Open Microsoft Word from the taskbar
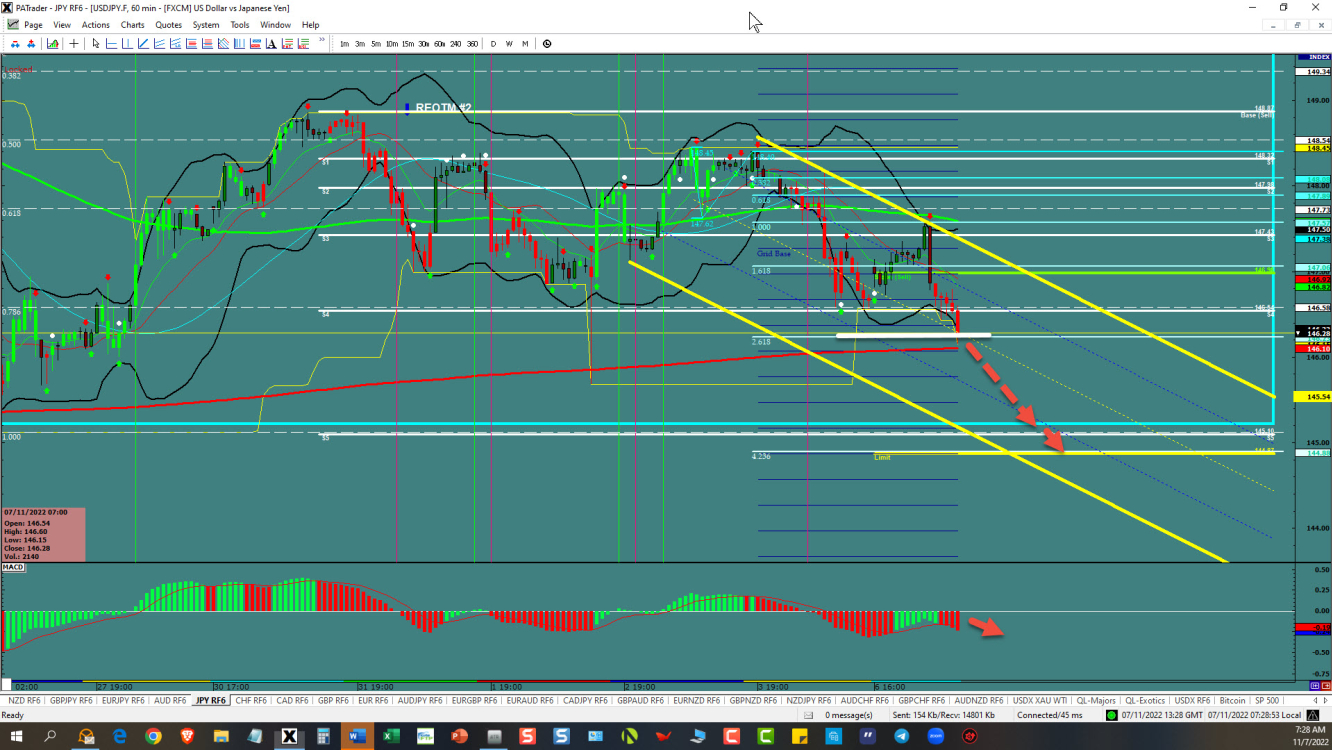Screen dimensions: 1332x750 pyautogui.click(x=357, y=737)
